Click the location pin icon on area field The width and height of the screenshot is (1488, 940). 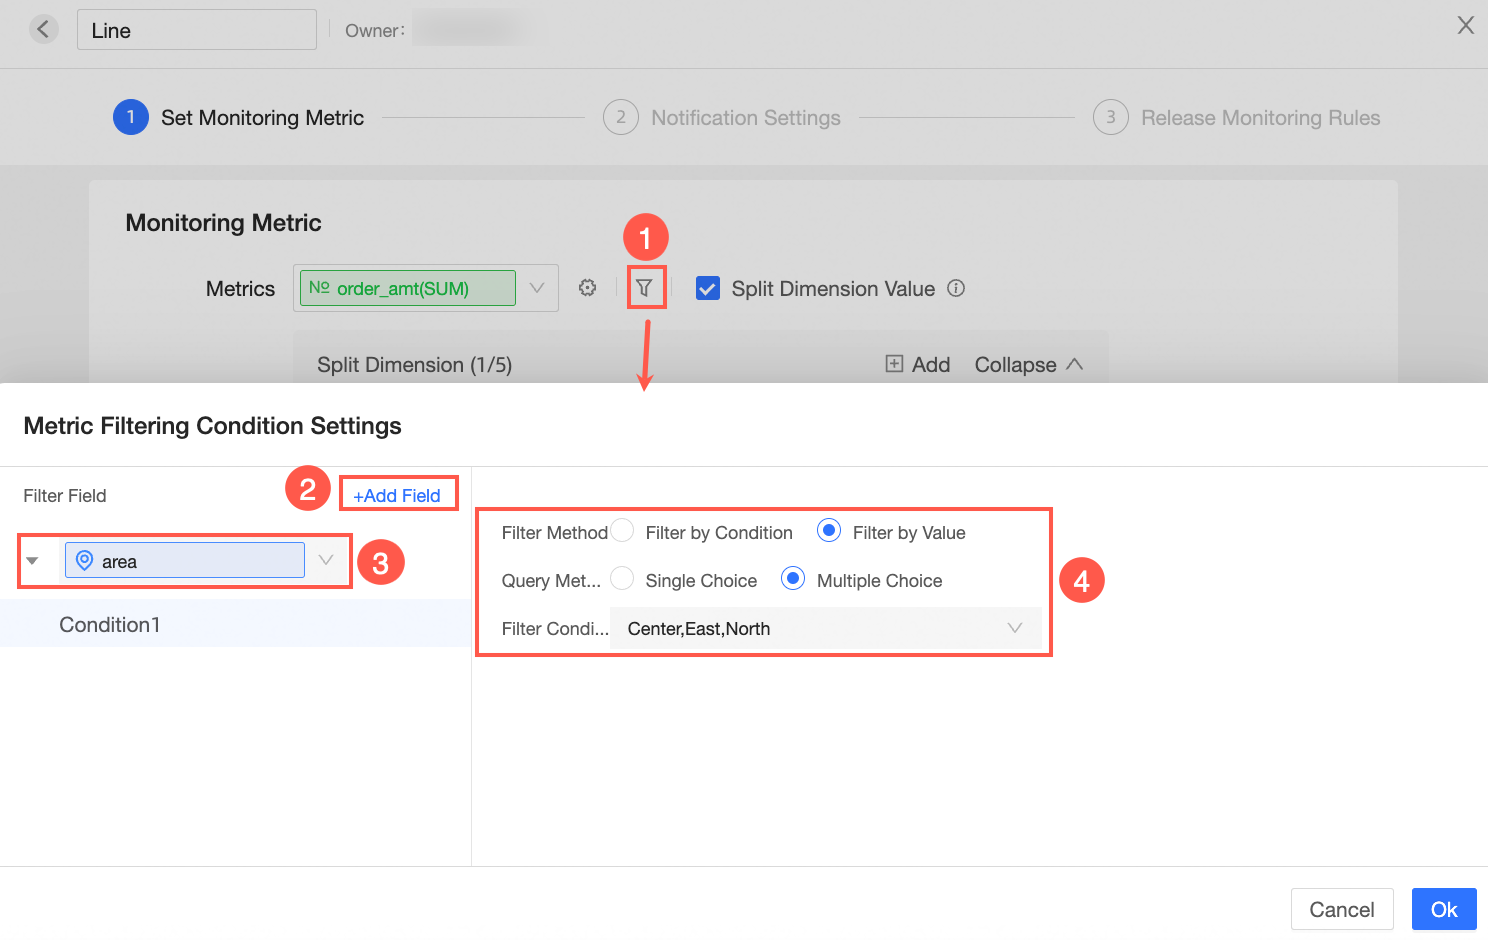(x=85, y=560)
